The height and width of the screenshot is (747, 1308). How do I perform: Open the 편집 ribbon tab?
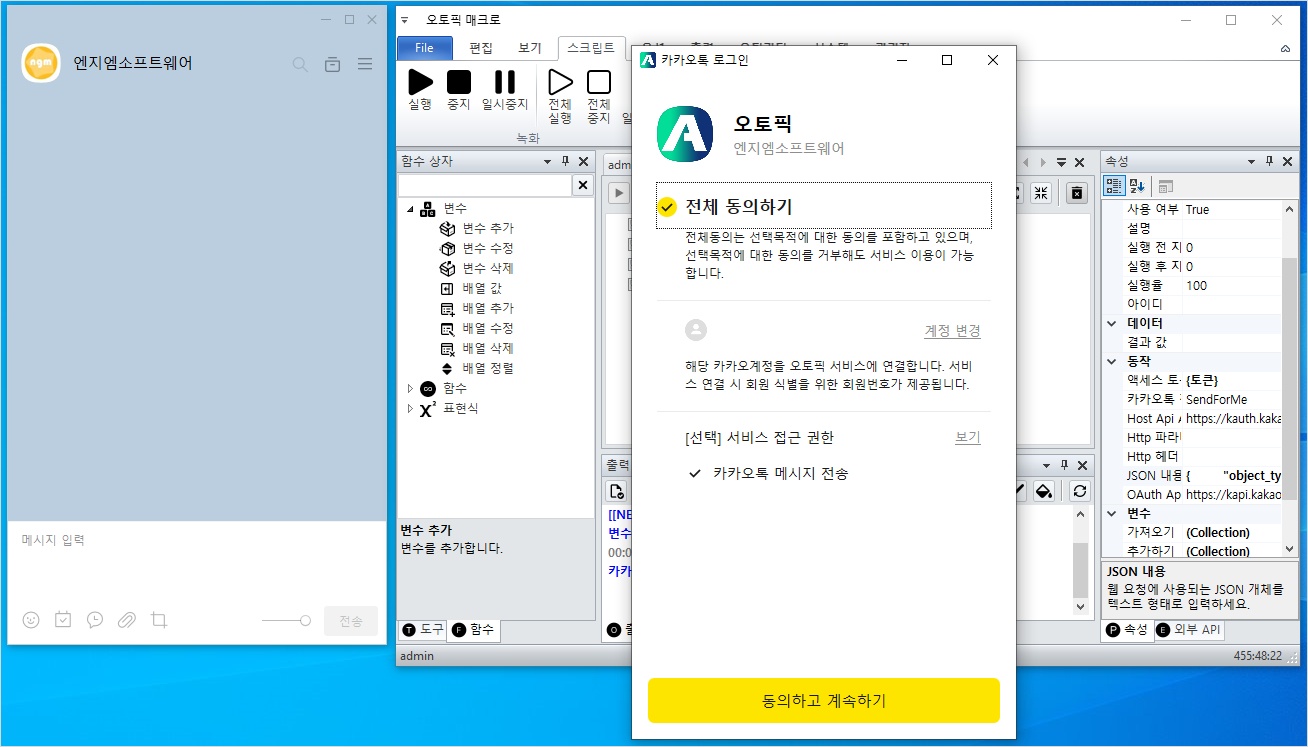click(481, 47)
